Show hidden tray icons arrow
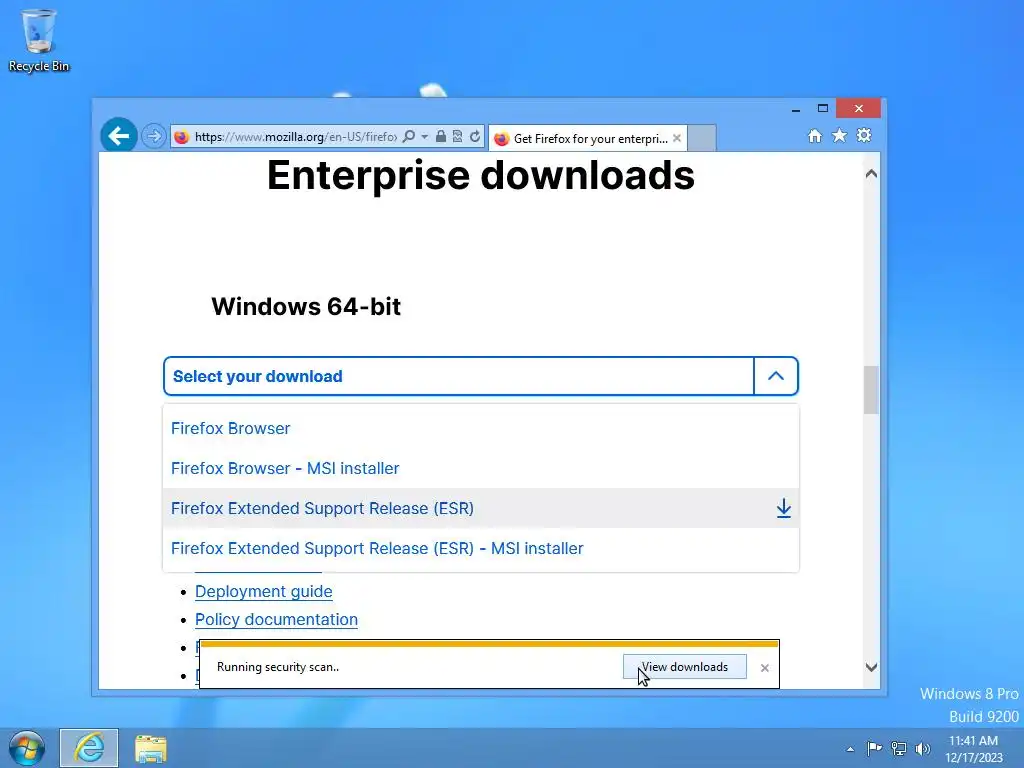Viewport: 1024px width, 768px height. [850, 749]
